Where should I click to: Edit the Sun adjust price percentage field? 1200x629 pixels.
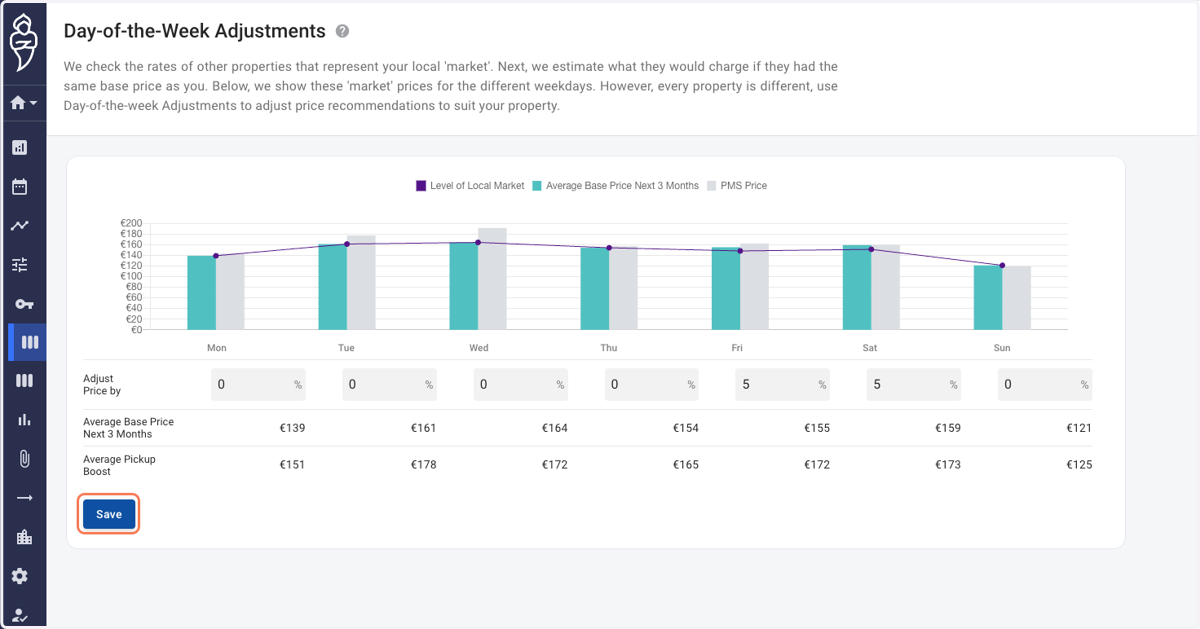1045,384
